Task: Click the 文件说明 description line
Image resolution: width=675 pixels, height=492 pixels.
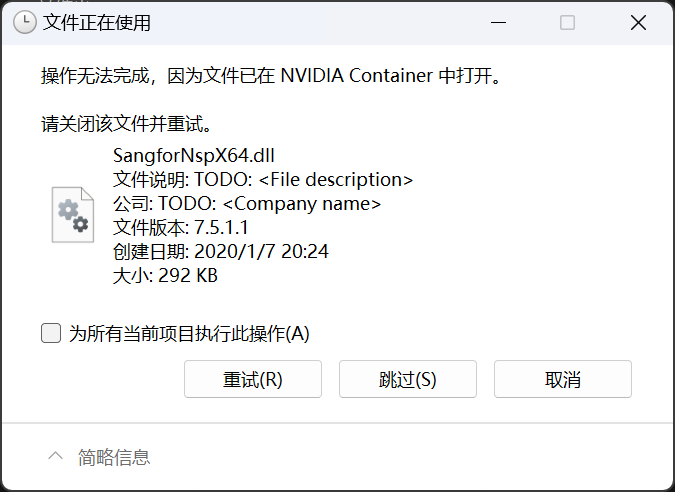Action: [263, 180]
